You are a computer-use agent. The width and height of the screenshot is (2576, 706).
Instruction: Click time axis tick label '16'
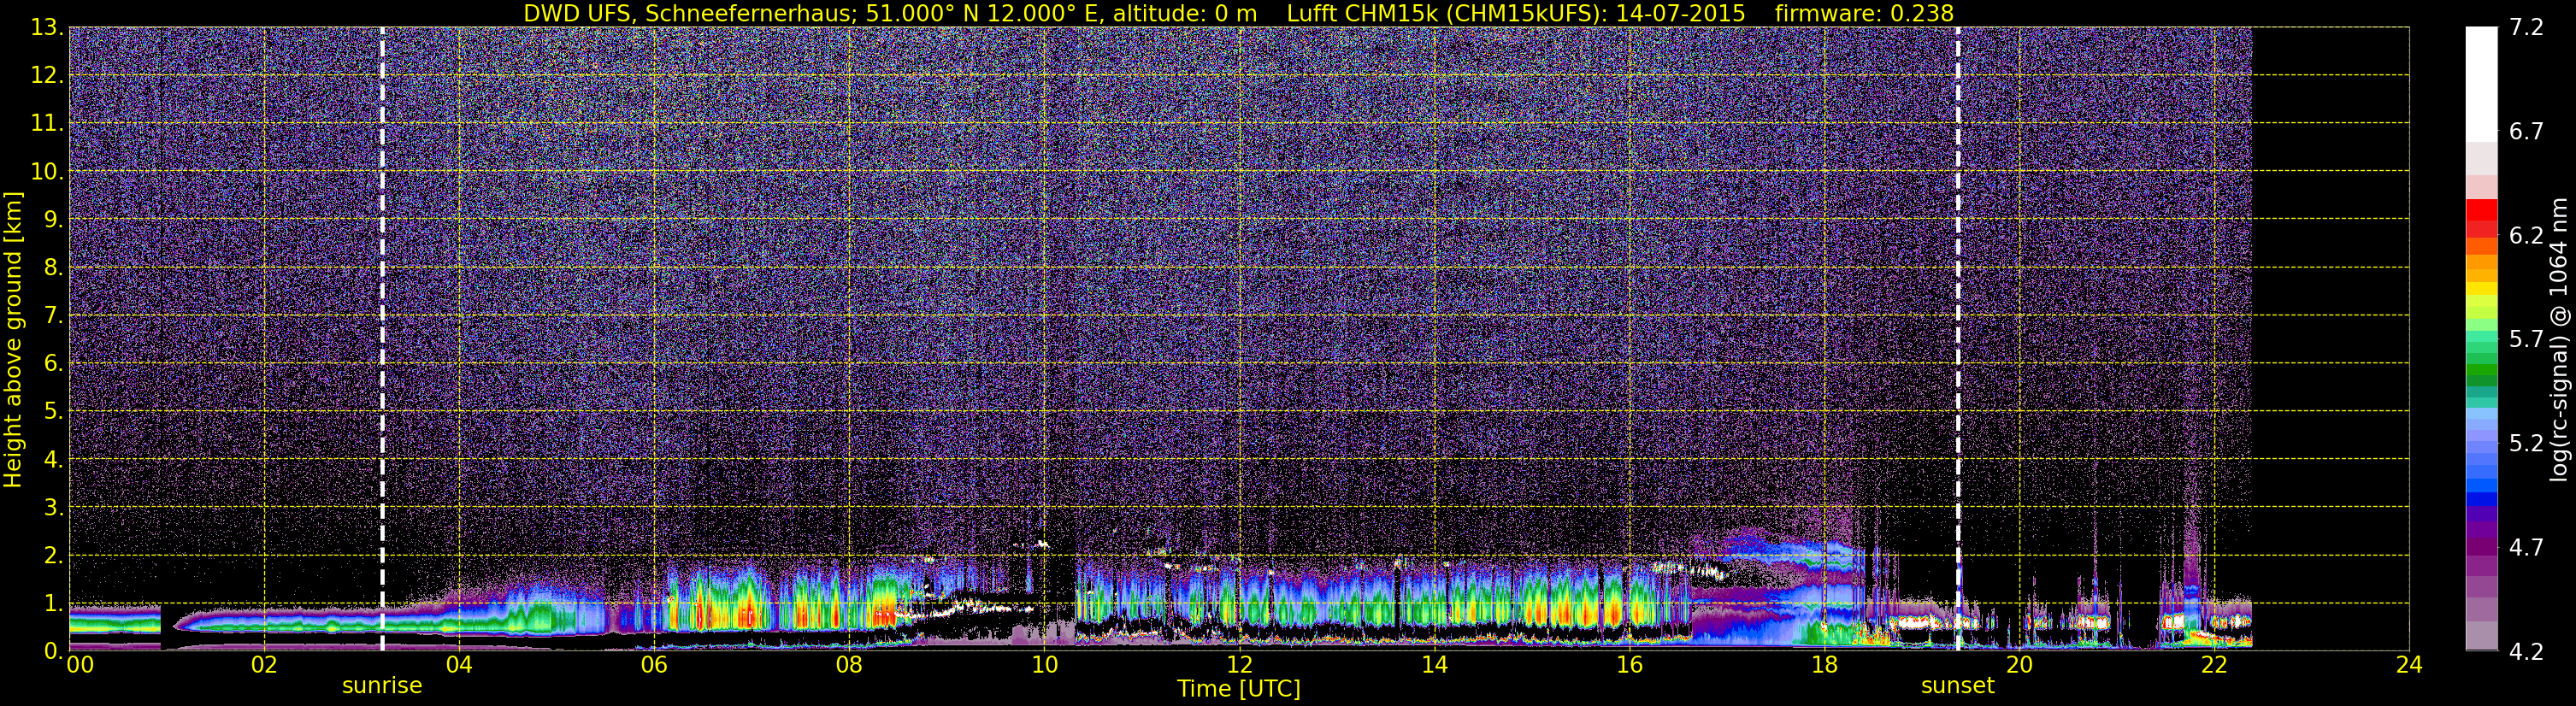pos(1629,664)
